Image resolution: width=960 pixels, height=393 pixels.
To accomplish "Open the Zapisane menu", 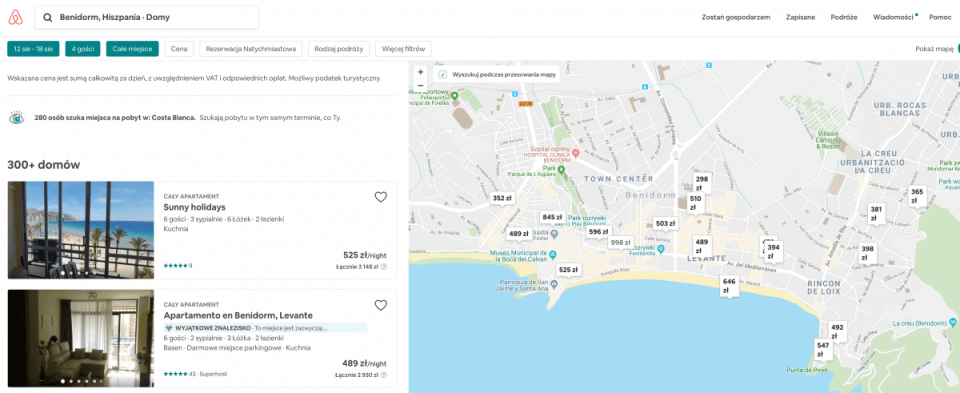I will [x=800, y=17].
